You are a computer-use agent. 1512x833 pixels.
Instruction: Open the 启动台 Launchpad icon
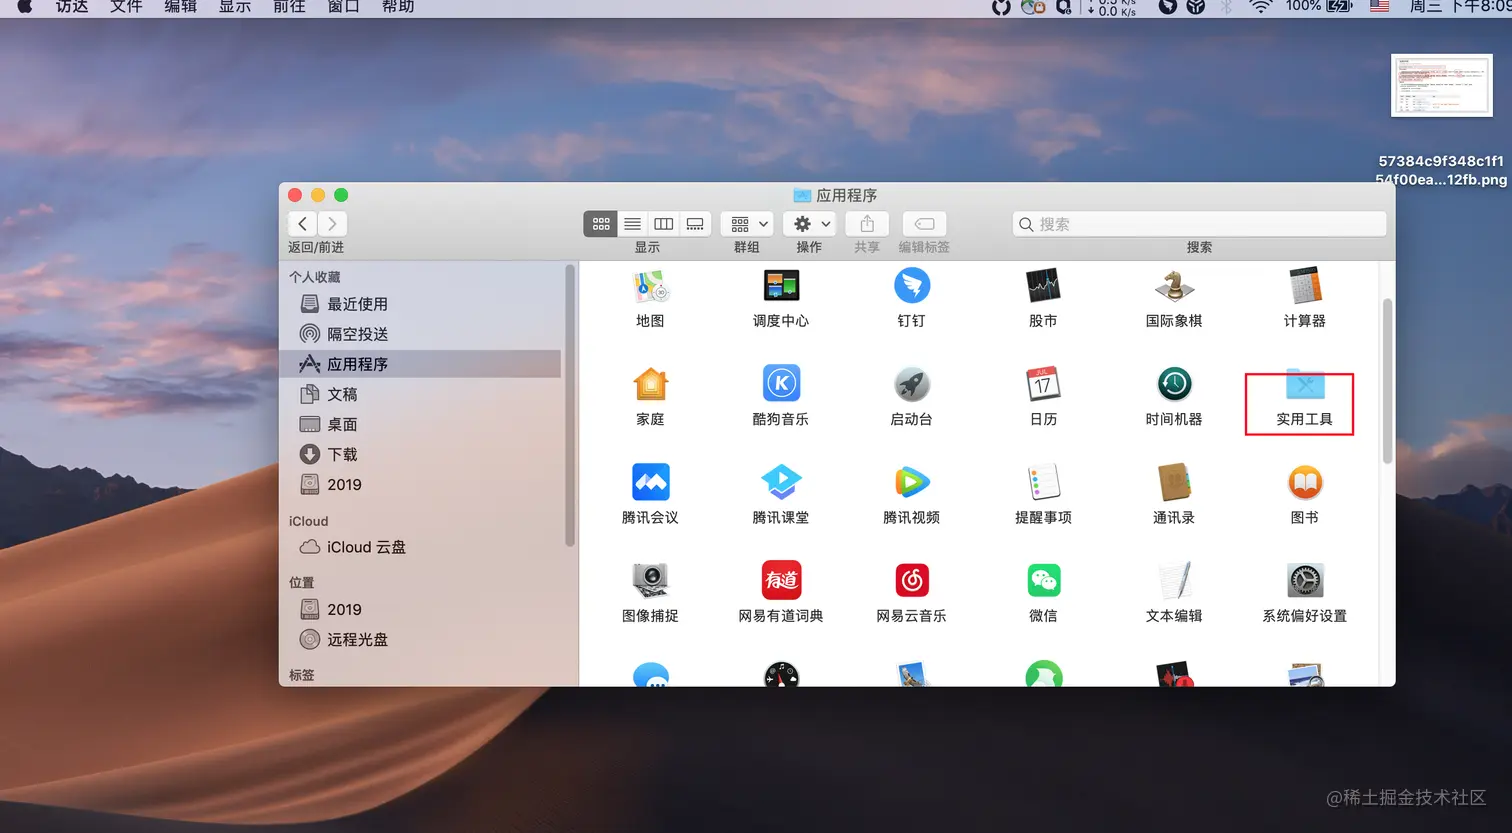[911, 384]
